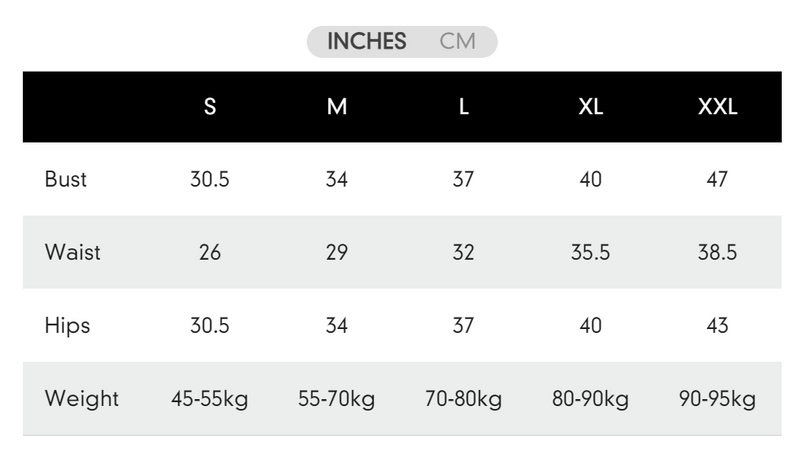The height and width of the screenshot is (457, 800).
Task: Pick the XXL size column header
Action: (x=717, y=107)
